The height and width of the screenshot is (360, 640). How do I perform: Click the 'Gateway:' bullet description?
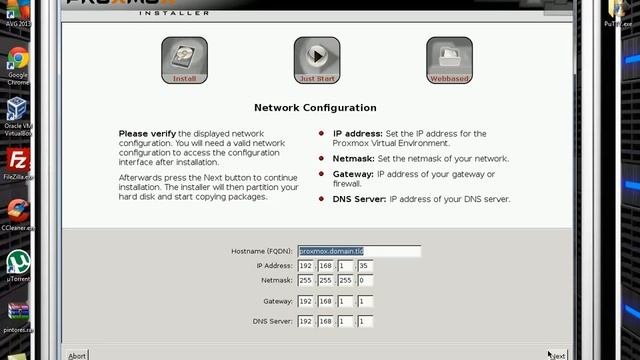pos(413,179)
